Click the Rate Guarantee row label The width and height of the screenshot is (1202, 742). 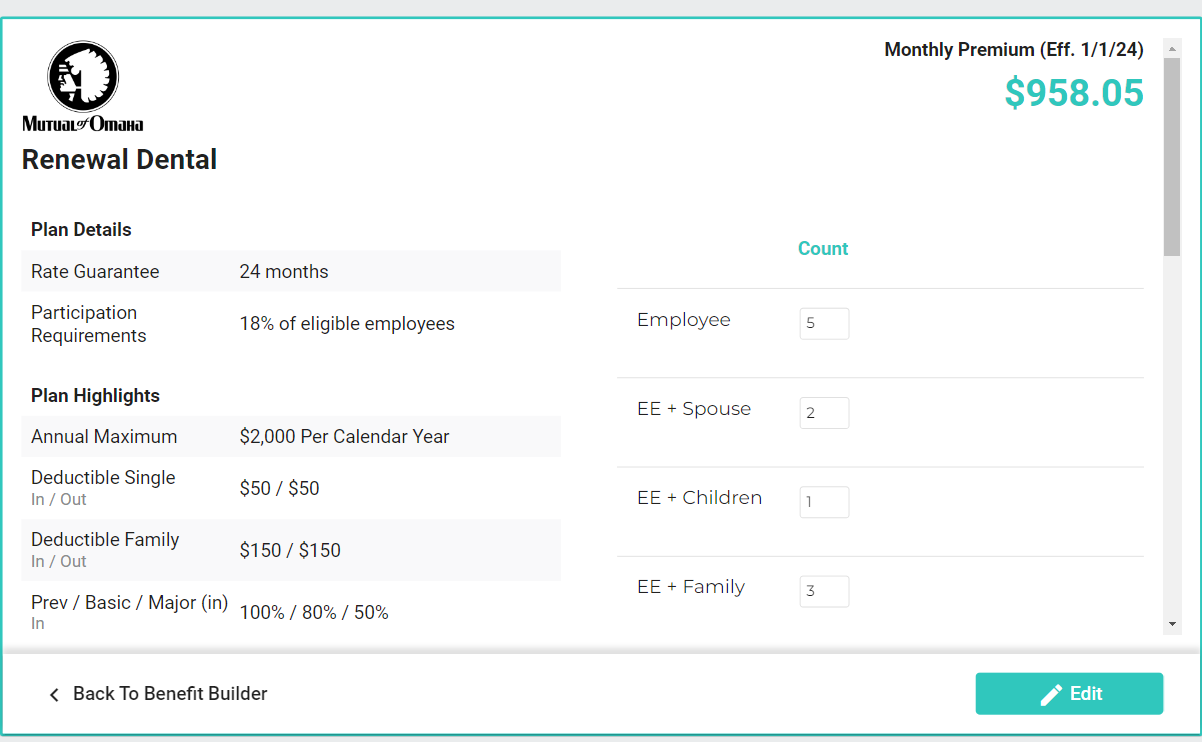point(95,272)
